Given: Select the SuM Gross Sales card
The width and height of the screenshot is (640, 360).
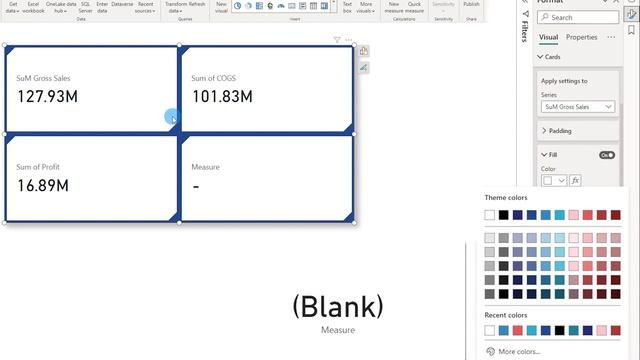Looking at the screenshot, I should 91,89.
